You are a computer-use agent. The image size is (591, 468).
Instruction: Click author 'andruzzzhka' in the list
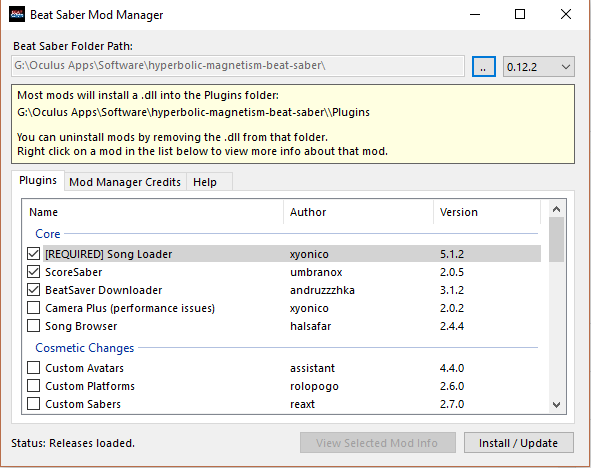(x=322, y=290)
